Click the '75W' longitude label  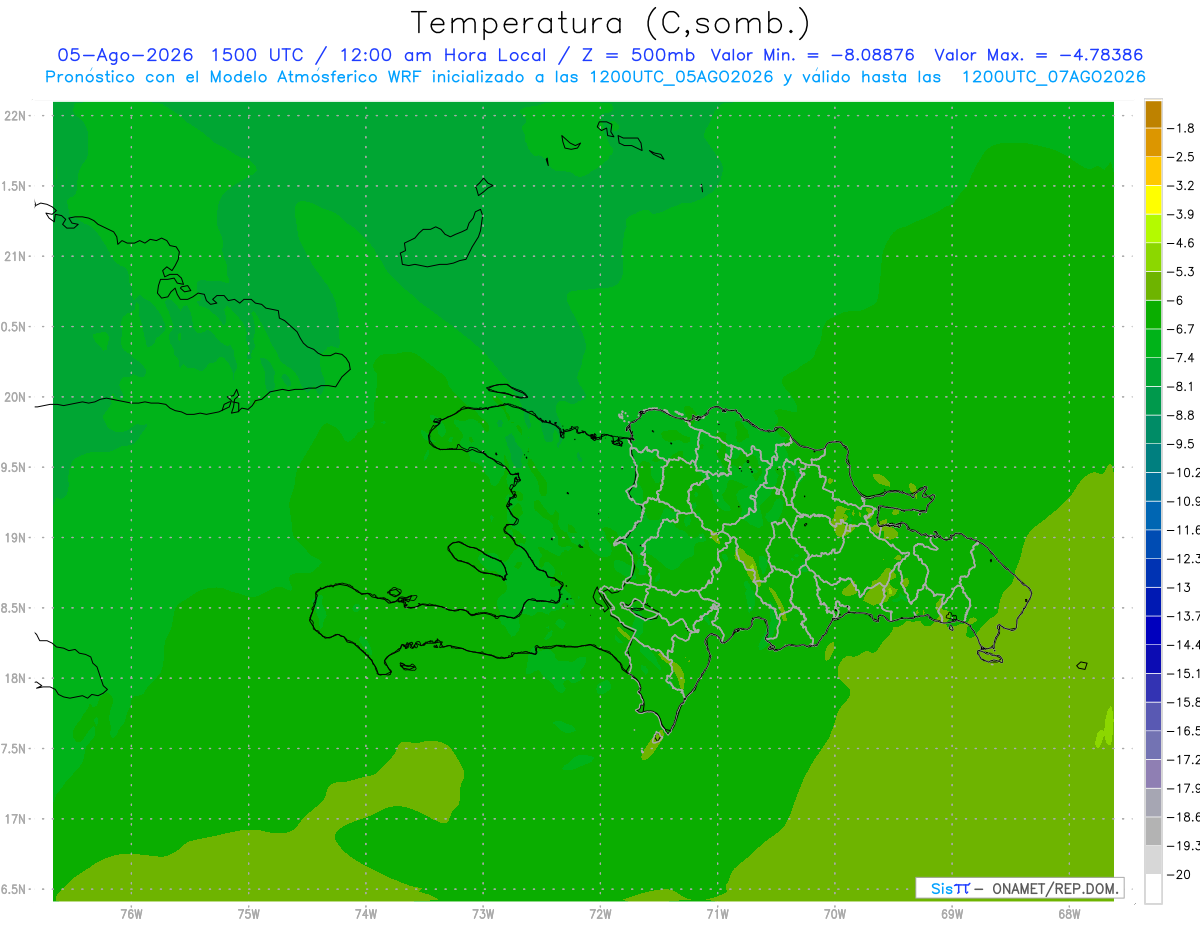click(248, 913)
